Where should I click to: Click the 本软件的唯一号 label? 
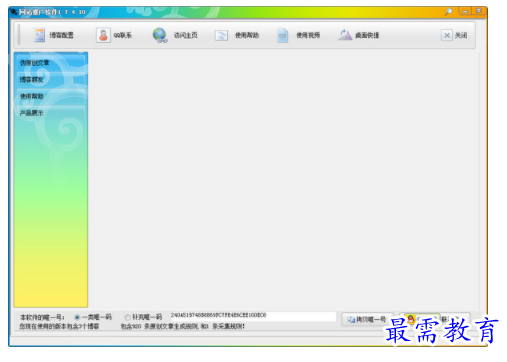pyautogui.click(x=42, y=317)
